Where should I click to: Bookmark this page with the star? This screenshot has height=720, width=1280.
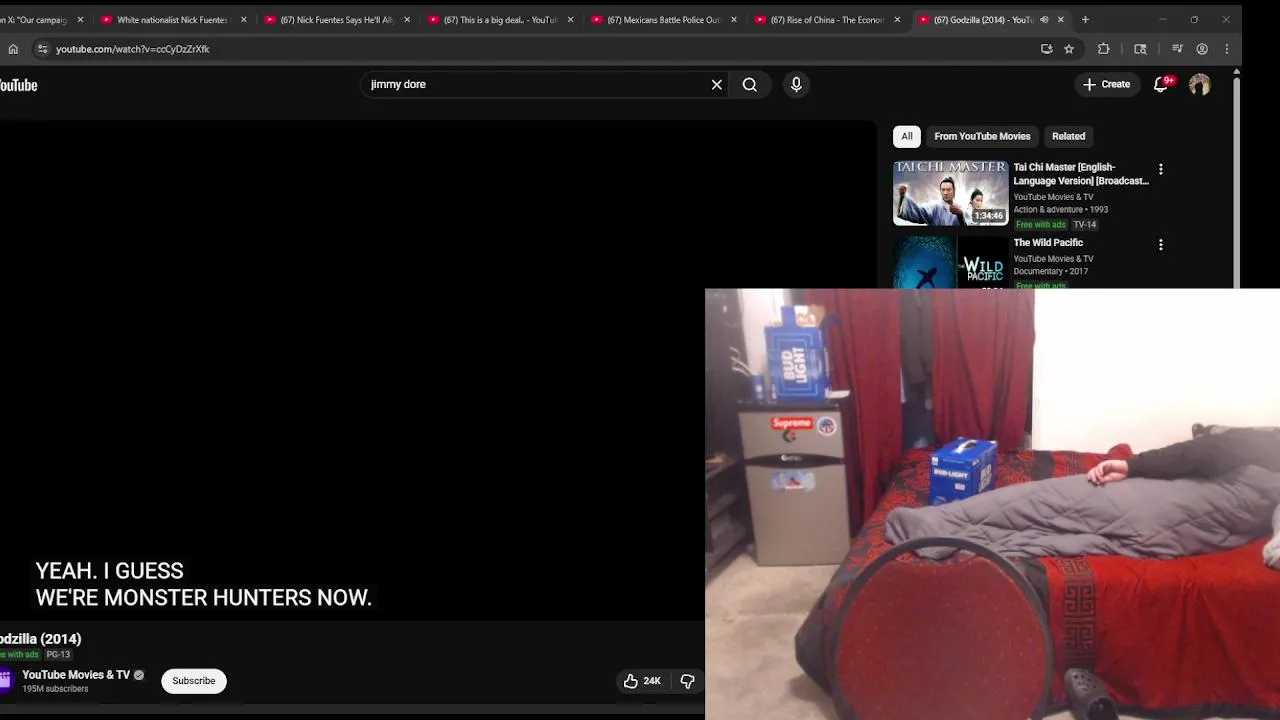tap(1069, 49)
